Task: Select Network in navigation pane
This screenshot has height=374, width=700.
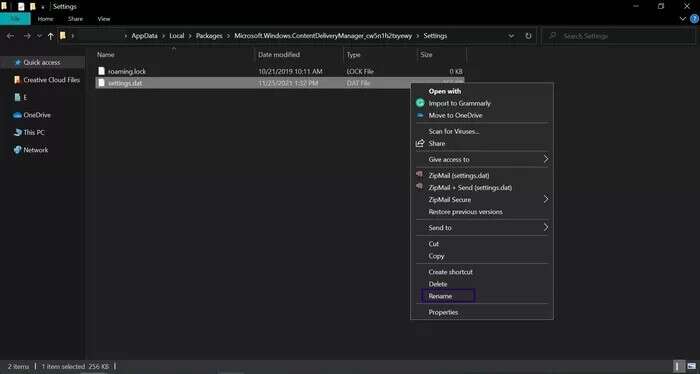Action: [x=31, y=150]
